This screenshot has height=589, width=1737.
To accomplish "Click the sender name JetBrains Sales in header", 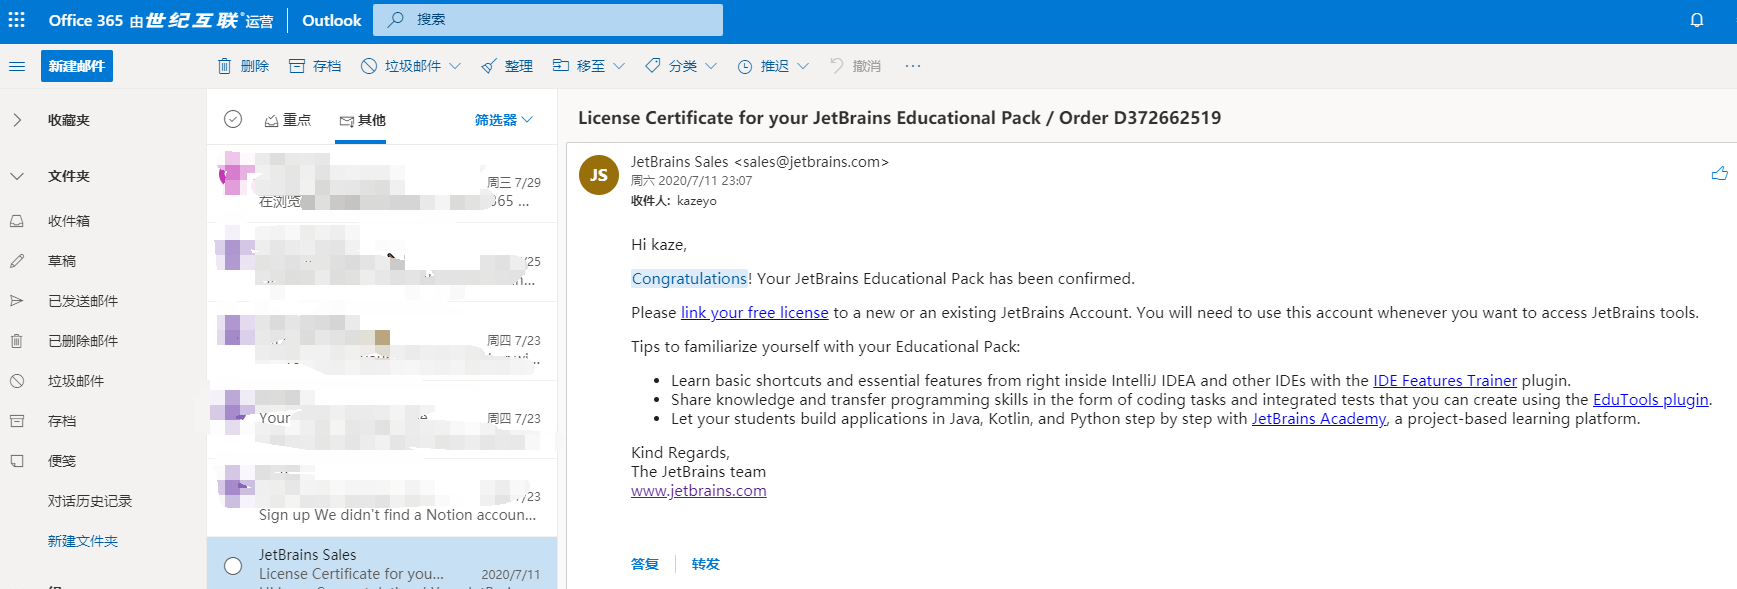I will tap(680, 162).
